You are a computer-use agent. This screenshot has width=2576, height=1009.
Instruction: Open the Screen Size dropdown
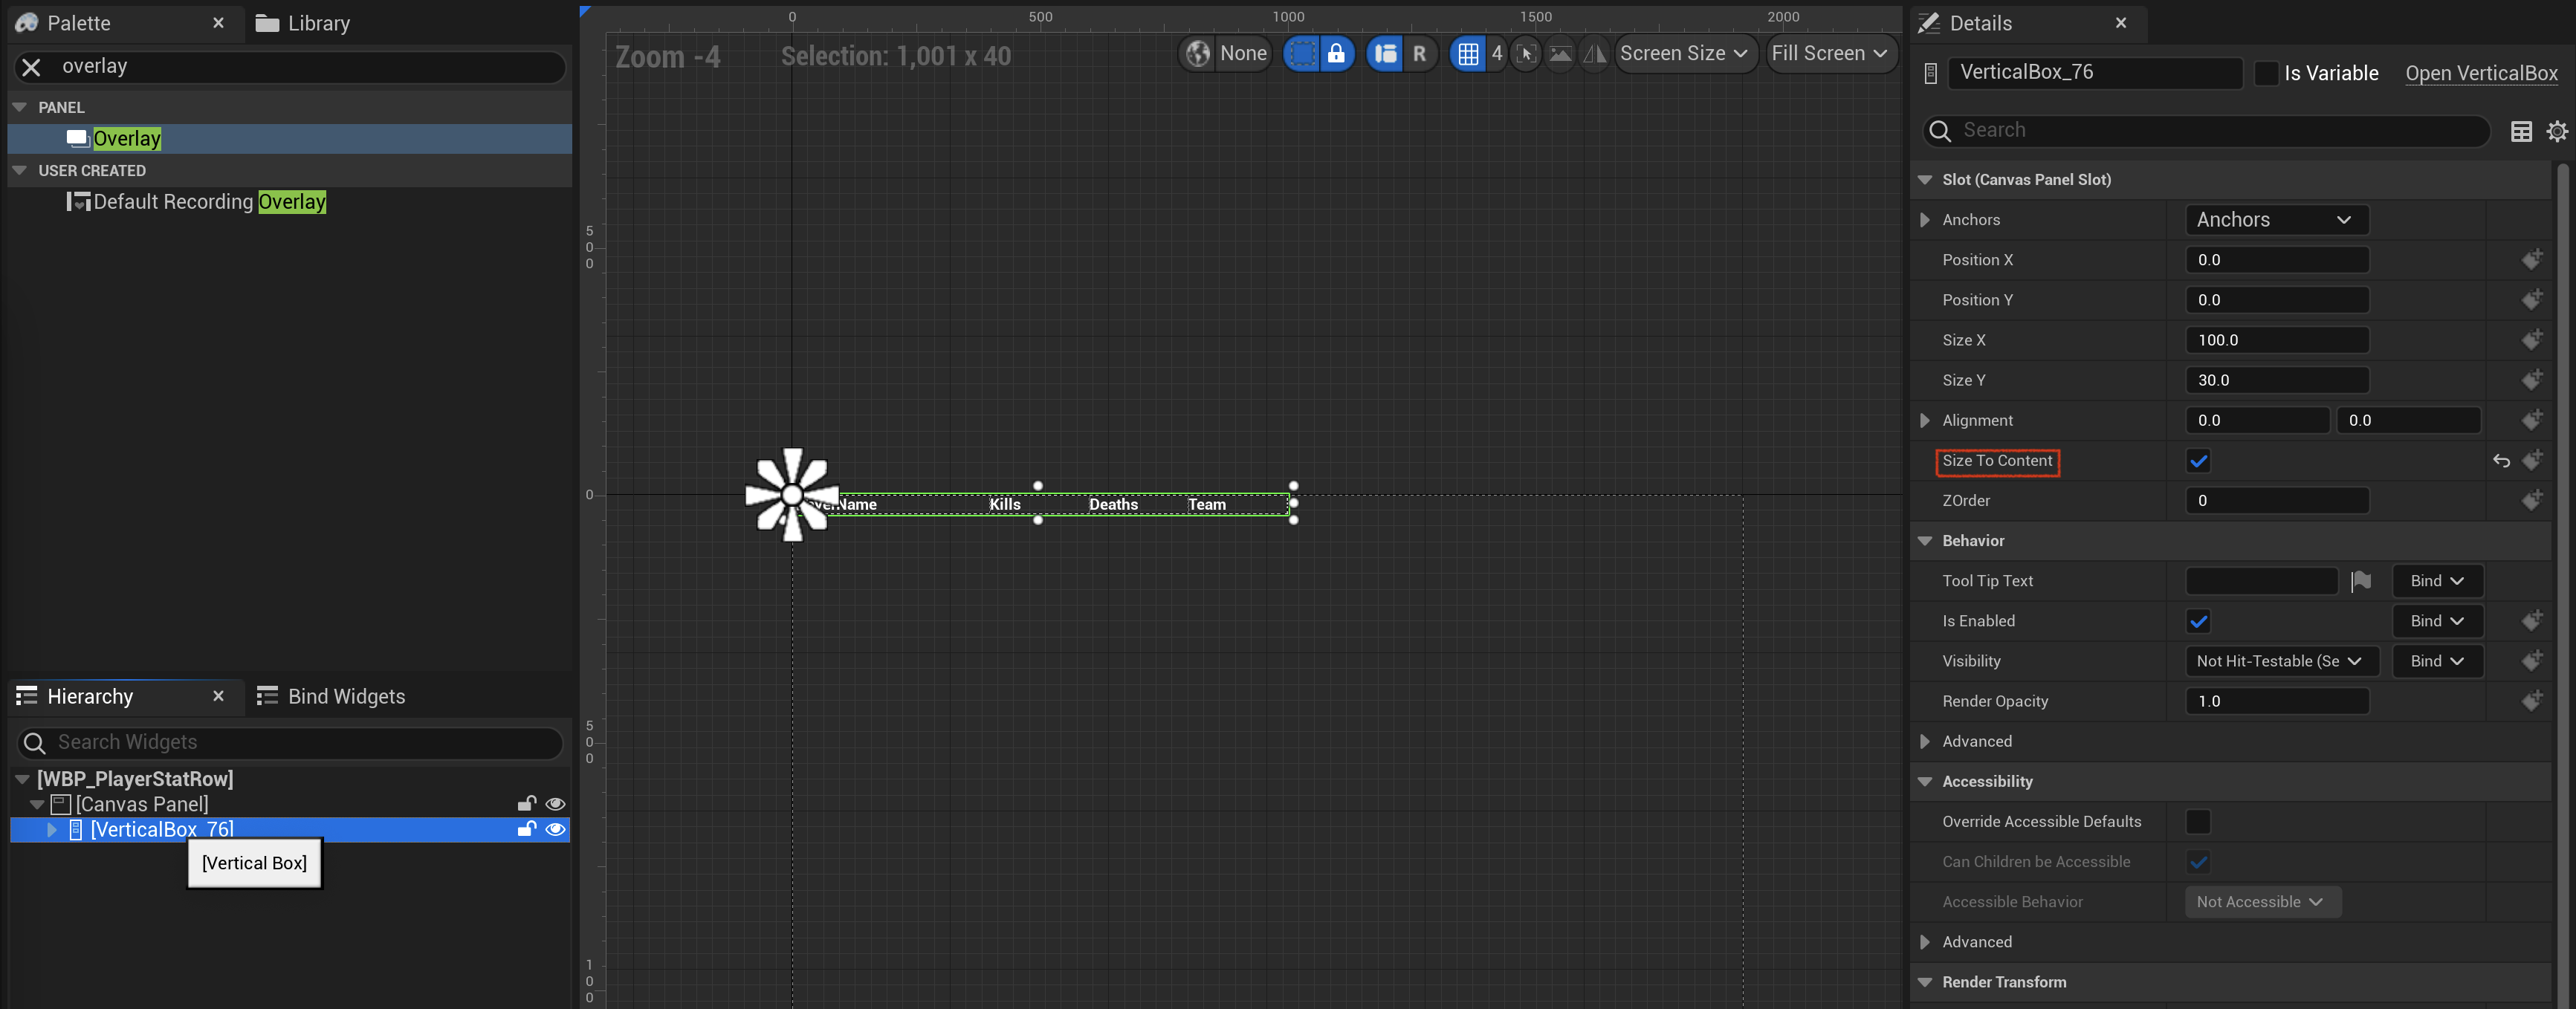tap(1685, 54)
